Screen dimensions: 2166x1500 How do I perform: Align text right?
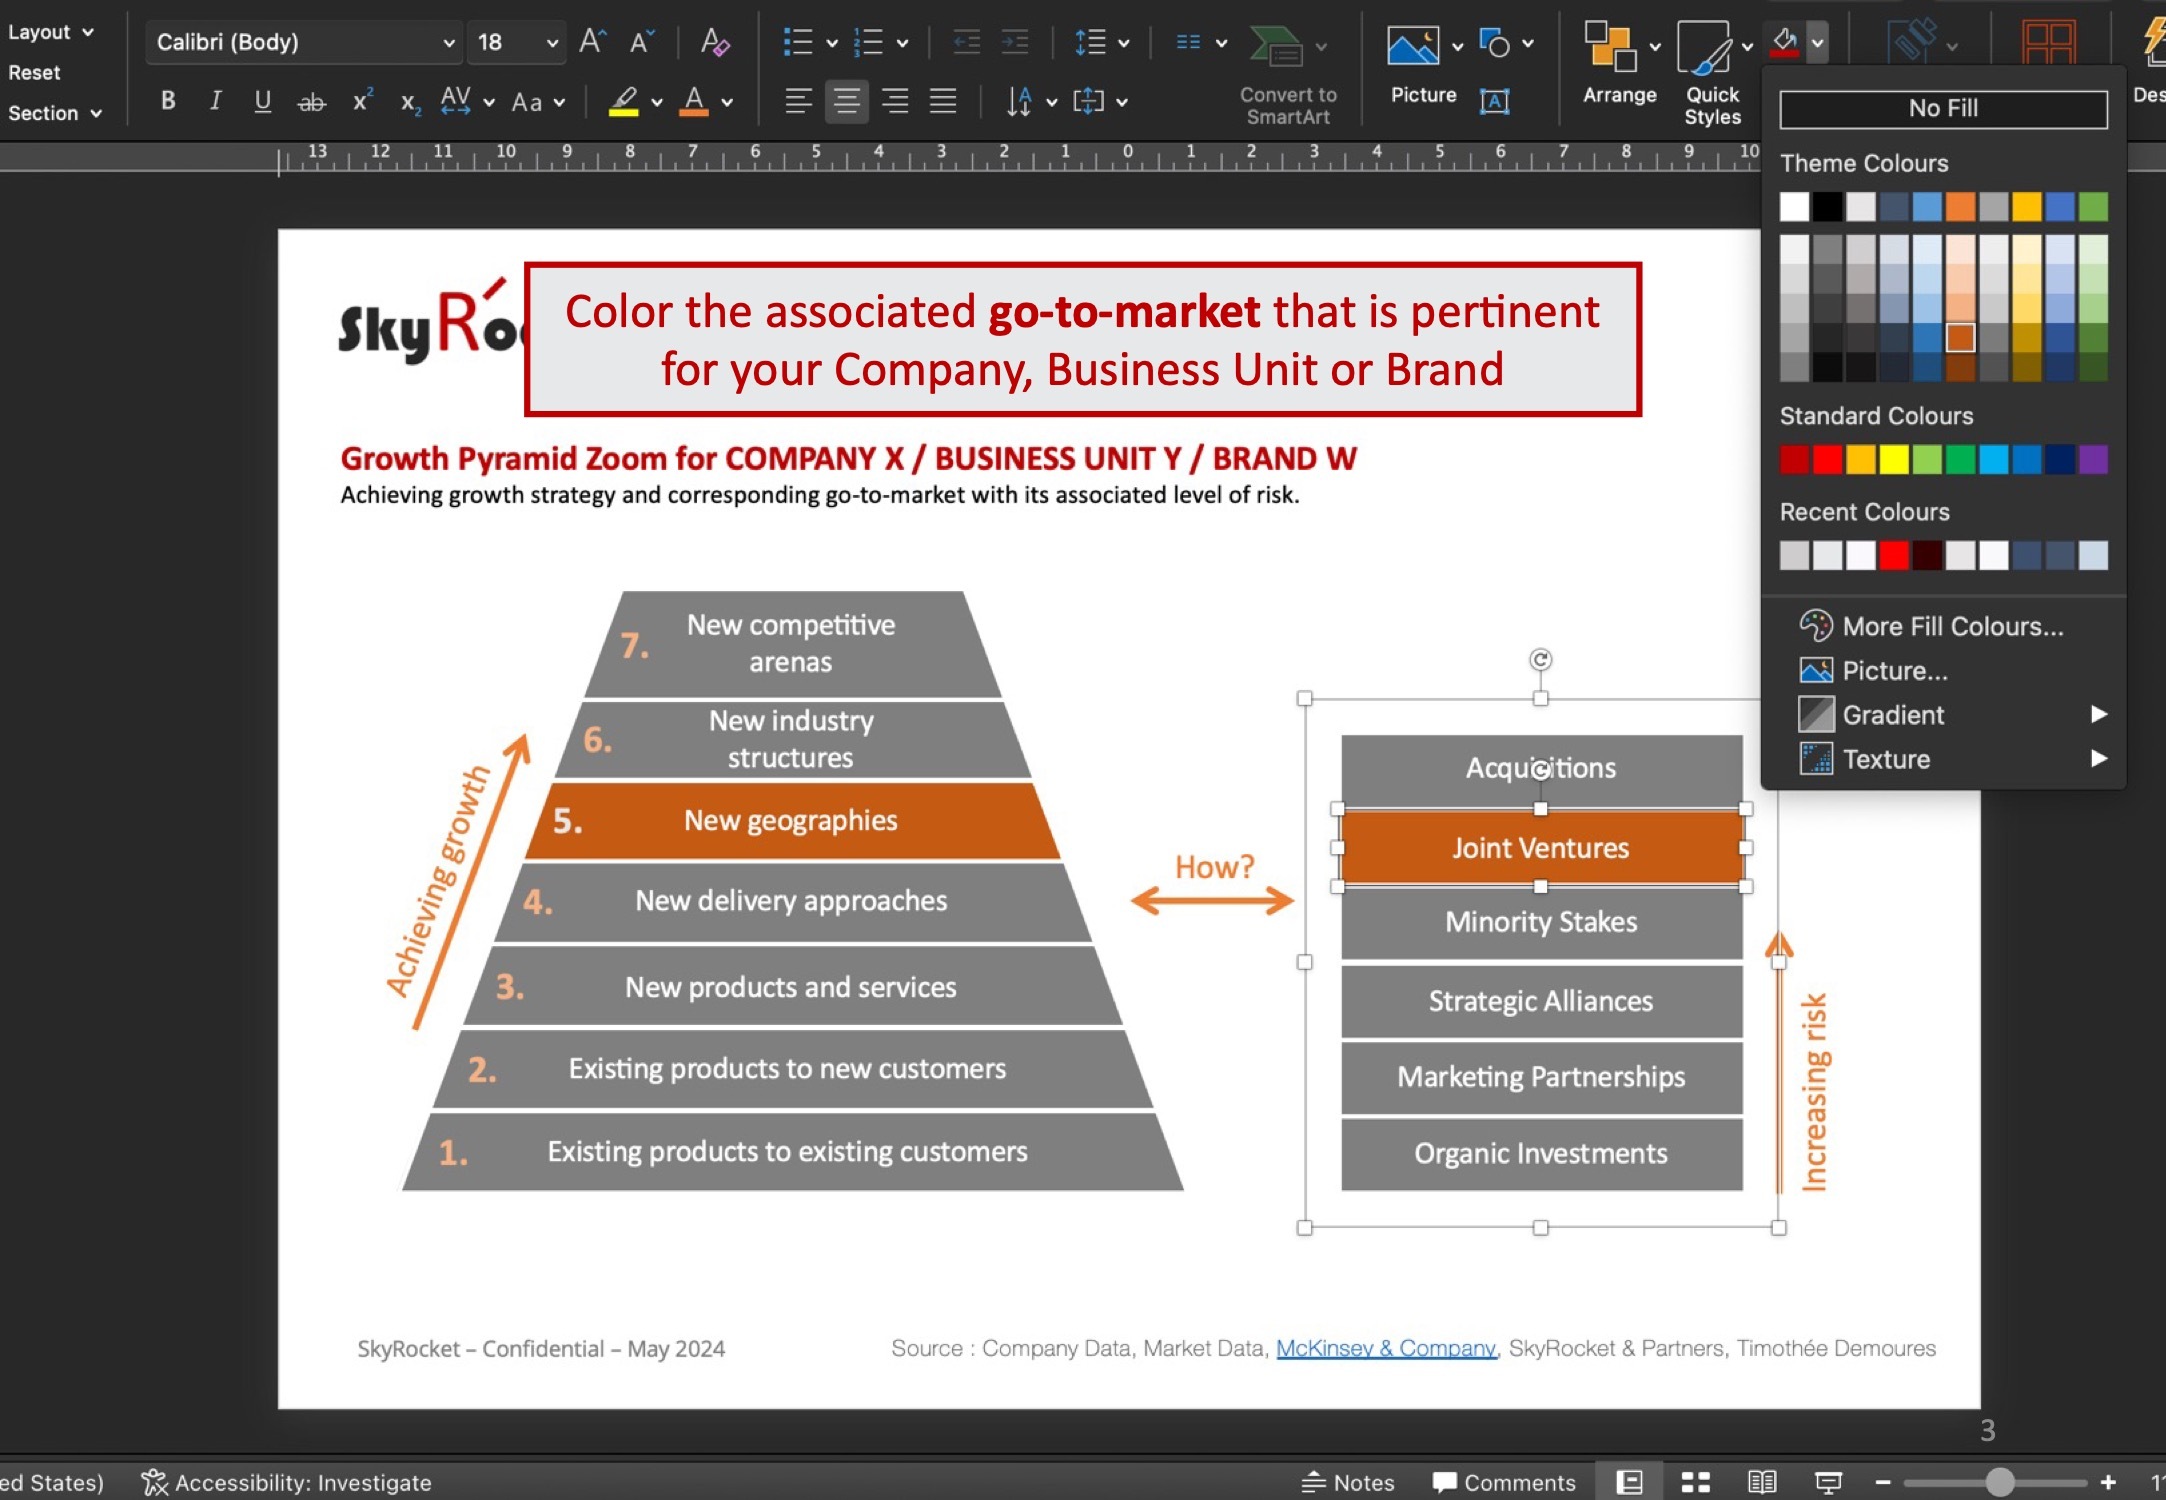pos(895,101)
